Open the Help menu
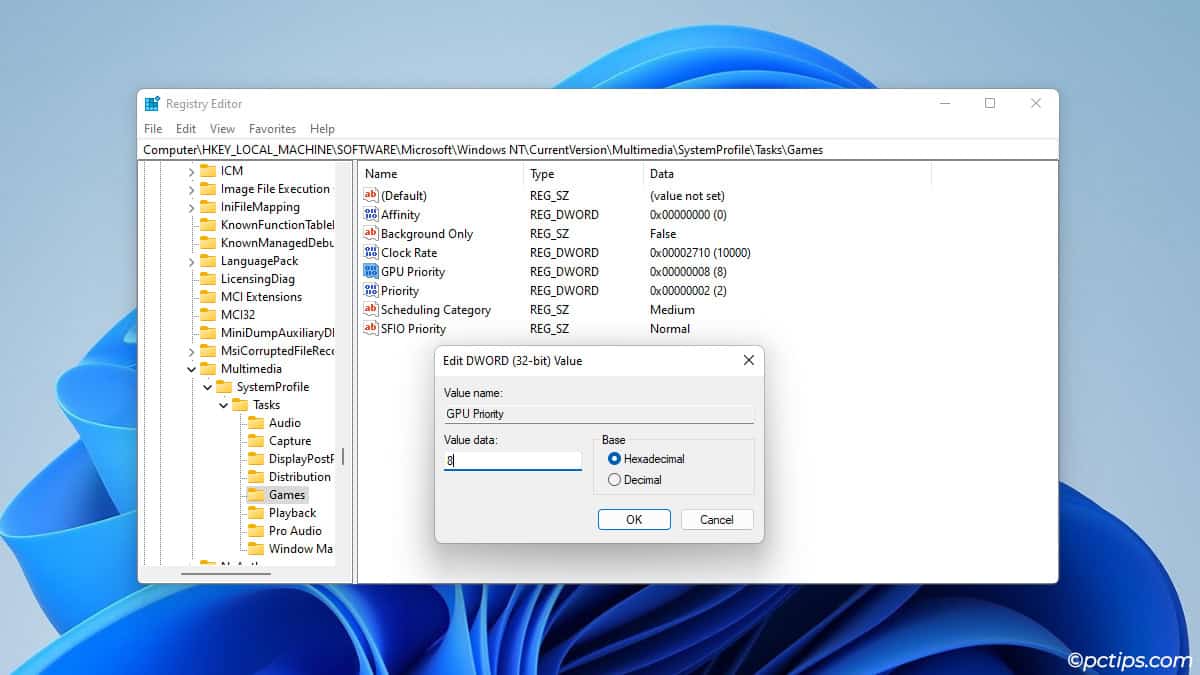The width and height of the screenshot is (1200, 675). click(x=322, y=129)
